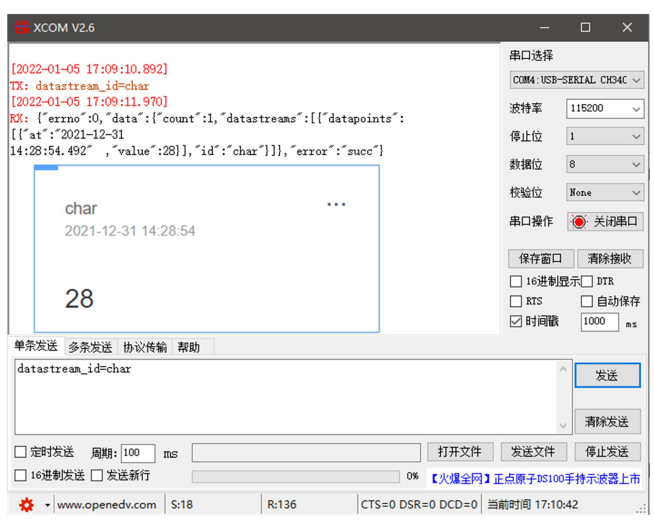This screenshot has height=521, width=654.
Task: Enable the 自动保存 checkbox
Action: point(587,301)
